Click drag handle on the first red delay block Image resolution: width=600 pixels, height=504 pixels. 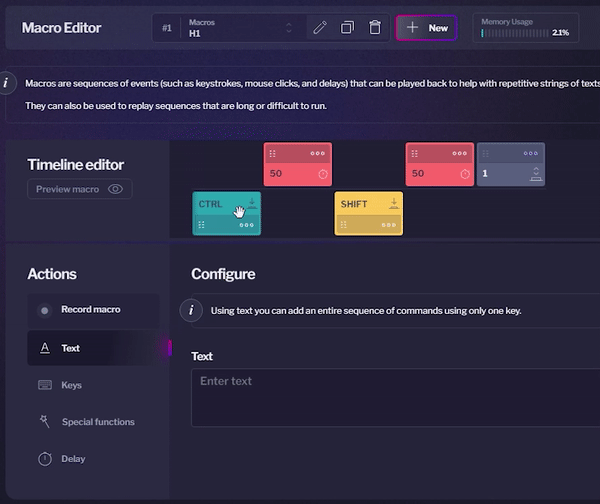273,154
